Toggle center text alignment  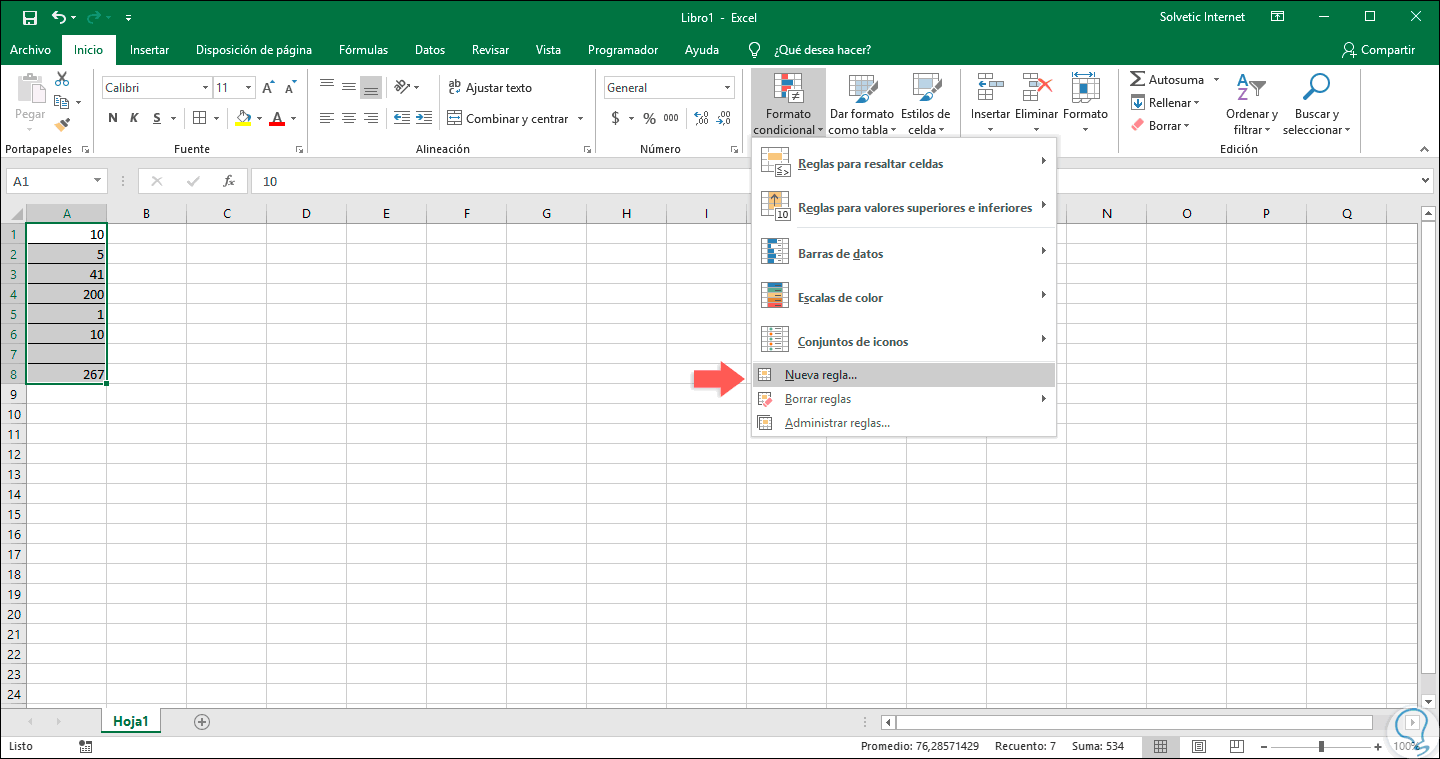[x=349, y=118]
